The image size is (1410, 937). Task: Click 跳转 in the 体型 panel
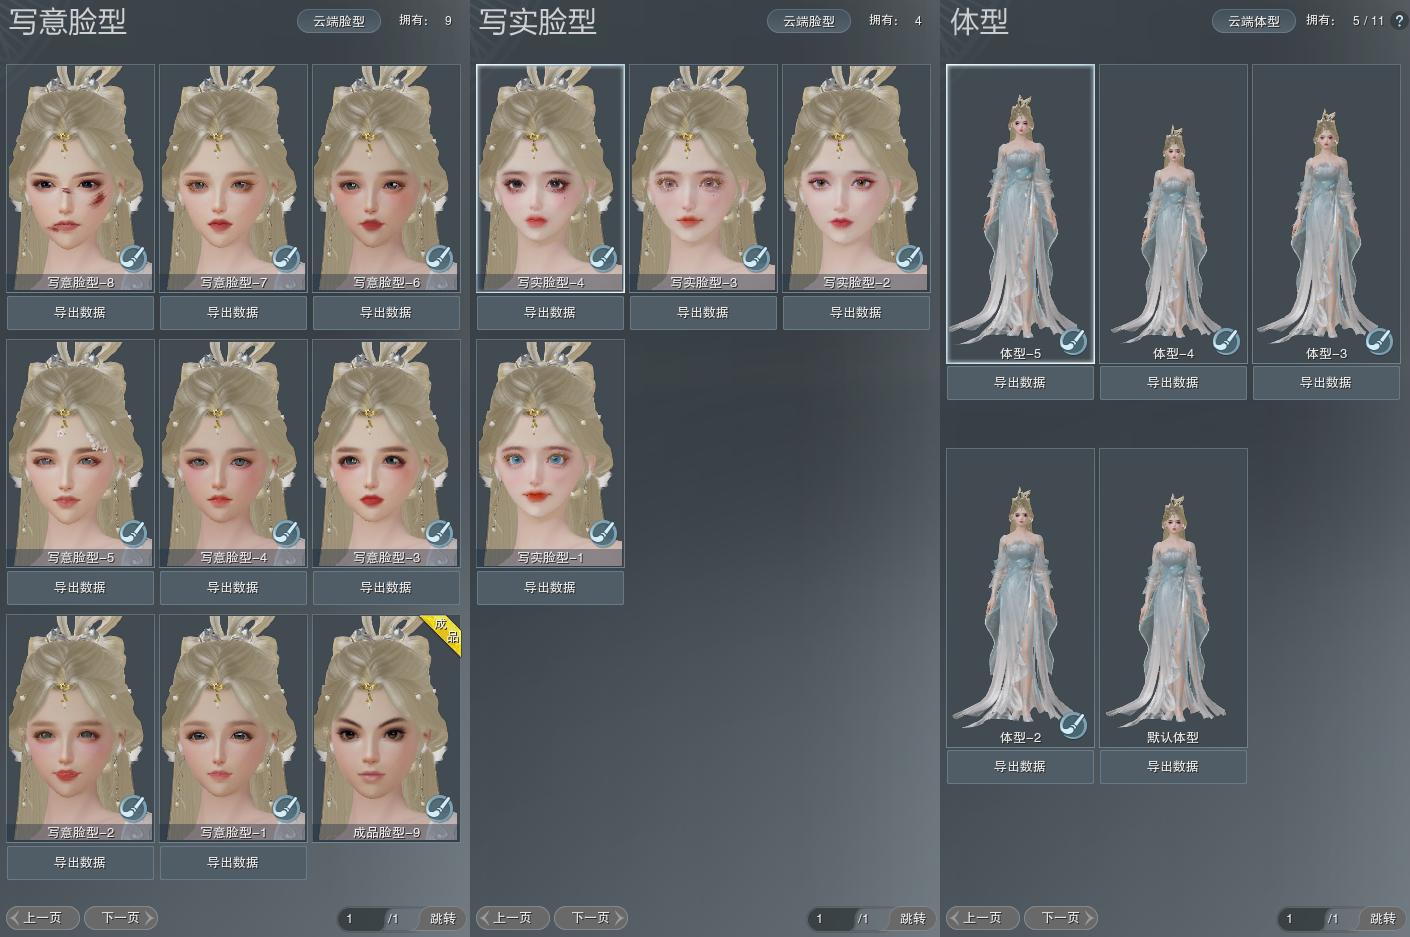coord(1383,918)
